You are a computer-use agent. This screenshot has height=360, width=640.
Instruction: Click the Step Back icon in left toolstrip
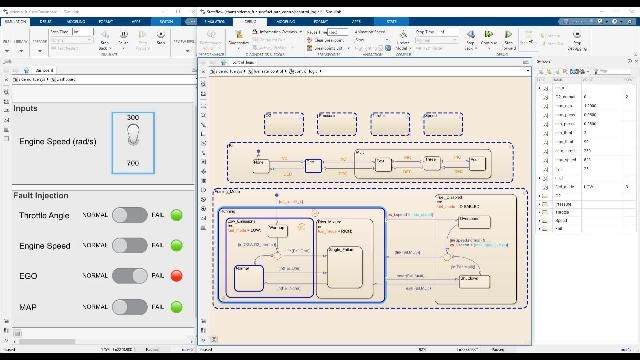click(104, 36)
